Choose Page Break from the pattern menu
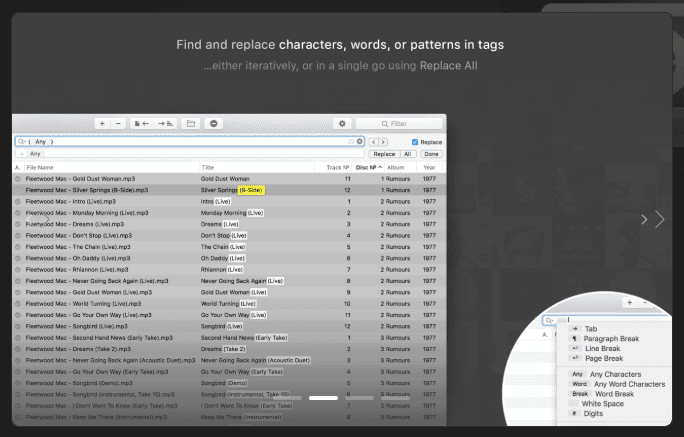This screenshot has height=437, width=684. [604, 358]
